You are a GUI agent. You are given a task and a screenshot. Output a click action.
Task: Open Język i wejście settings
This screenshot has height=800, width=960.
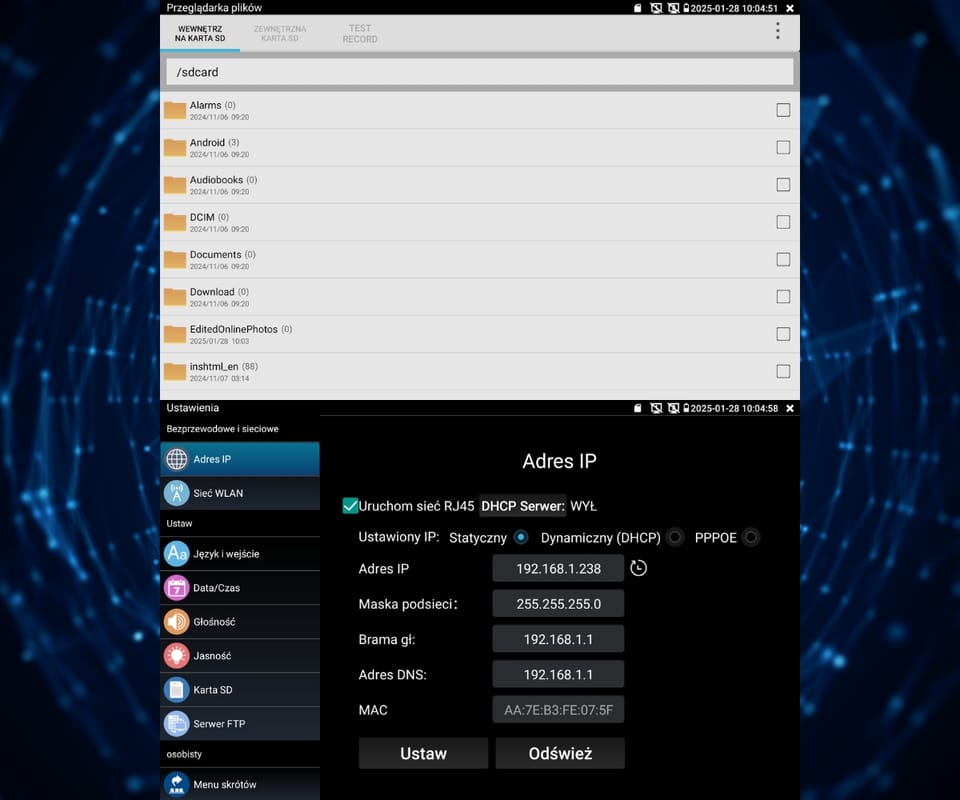(226, 554)
